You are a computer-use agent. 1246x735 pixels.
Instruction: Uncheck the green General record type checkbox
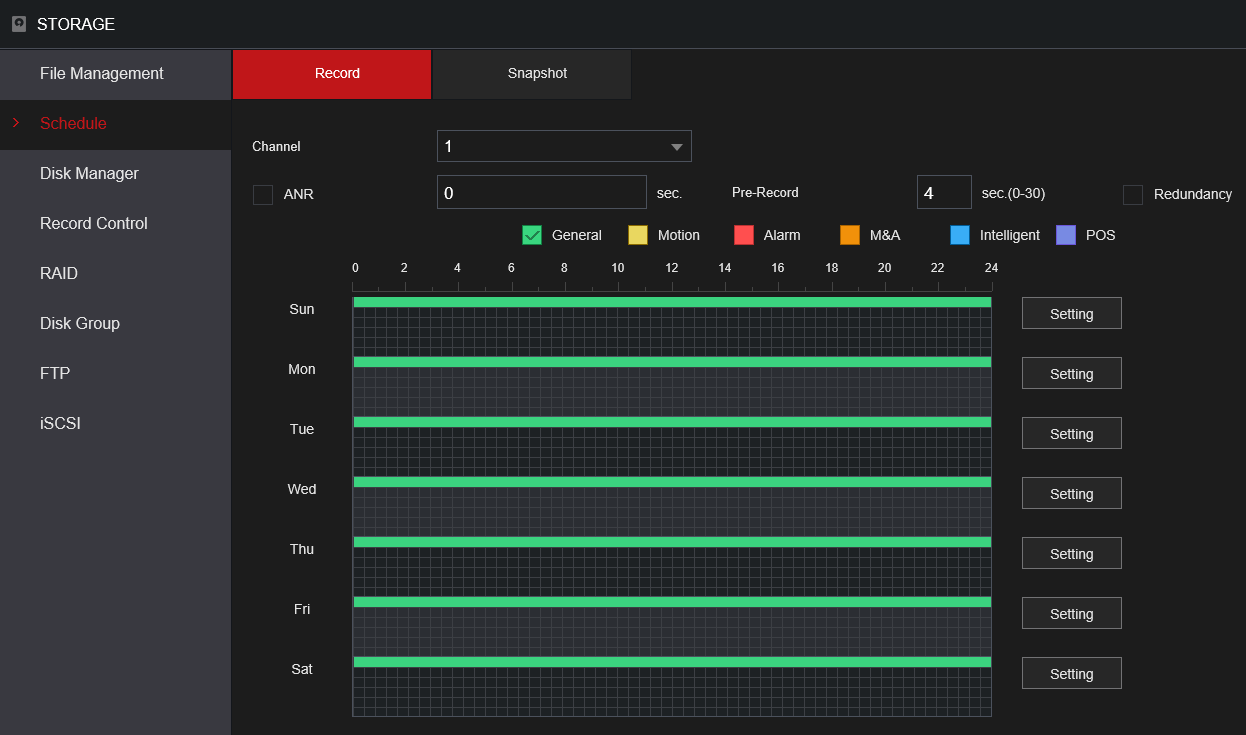pyautogui.click(x=532, y=235)
